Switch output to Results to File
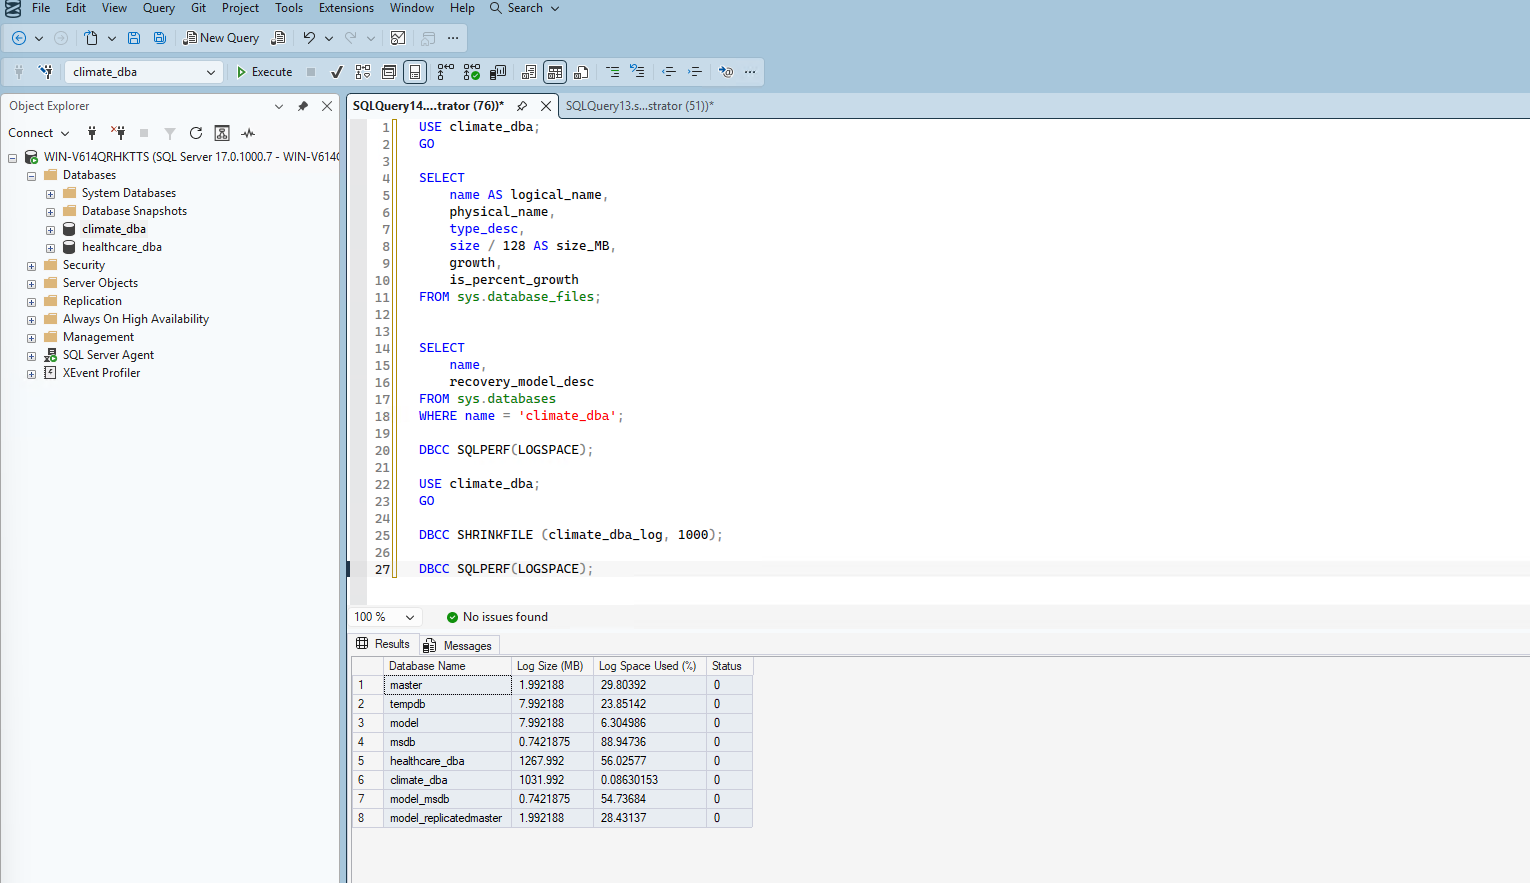 (x=581, y=72)
